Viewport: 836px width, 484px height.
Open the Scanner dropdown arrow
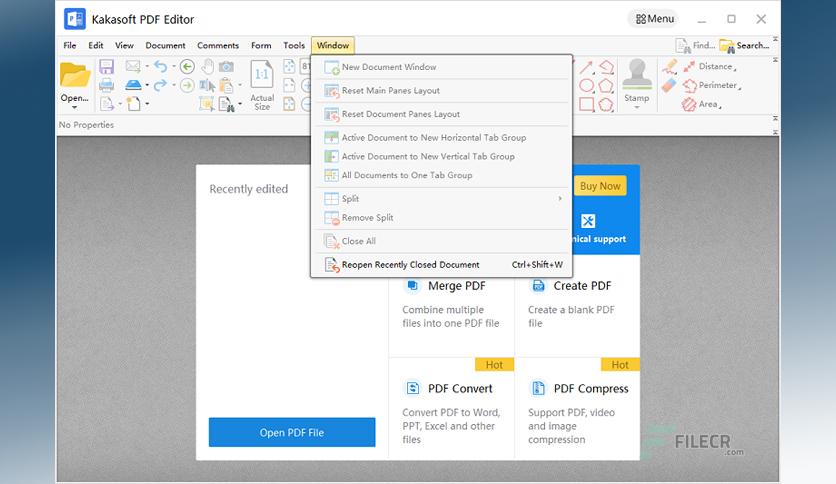coord(147,85)
